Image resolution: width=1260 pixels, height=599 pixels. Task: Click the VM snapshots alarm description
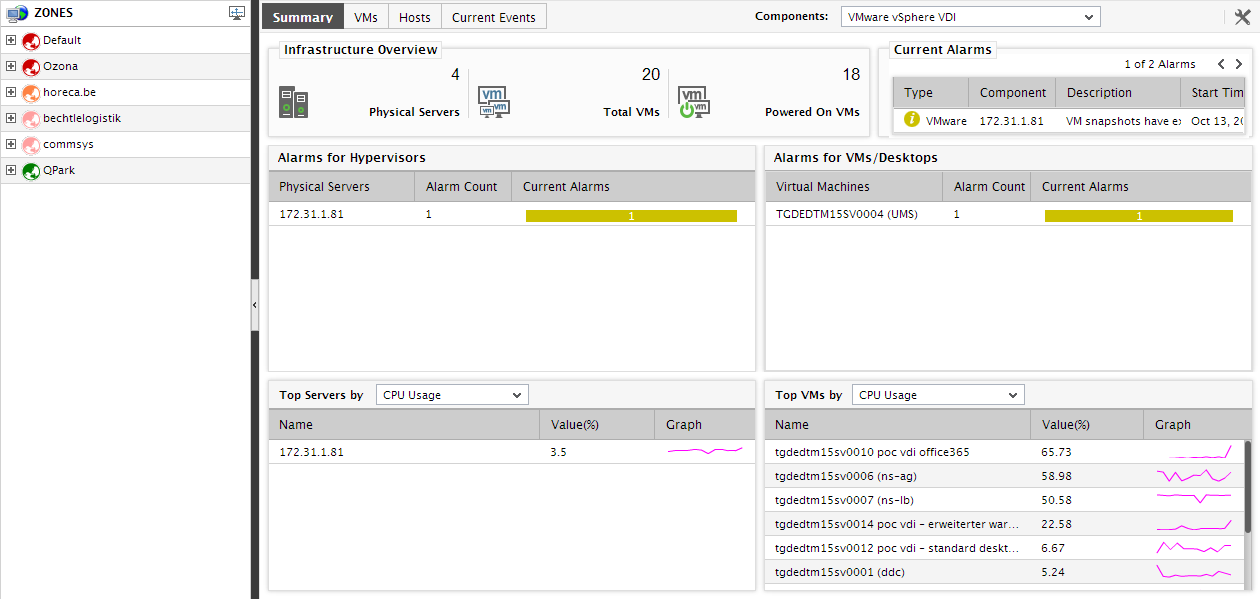coord(1124,120)
